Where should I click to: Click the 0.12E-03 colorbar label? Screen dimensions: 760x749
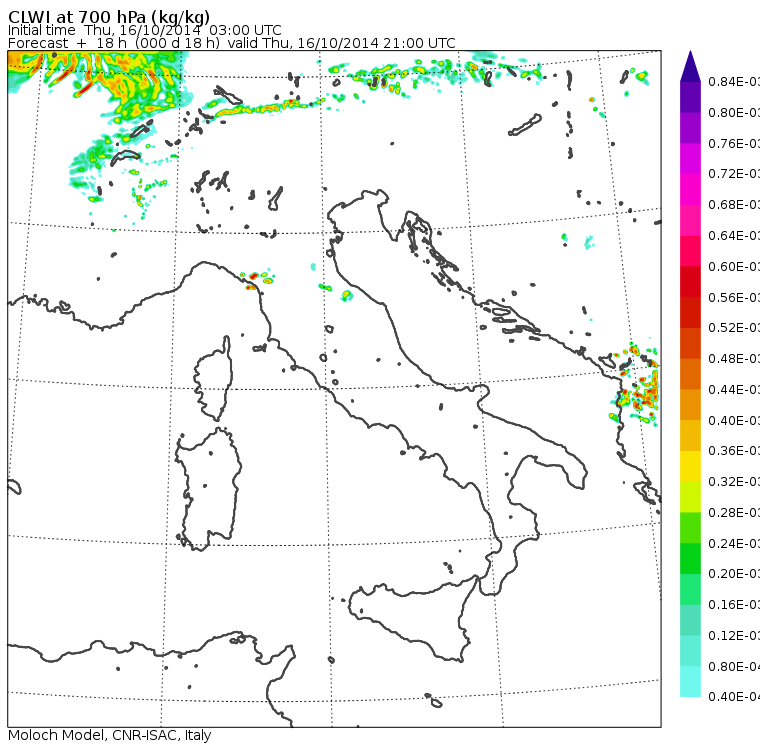pos(734,636)
